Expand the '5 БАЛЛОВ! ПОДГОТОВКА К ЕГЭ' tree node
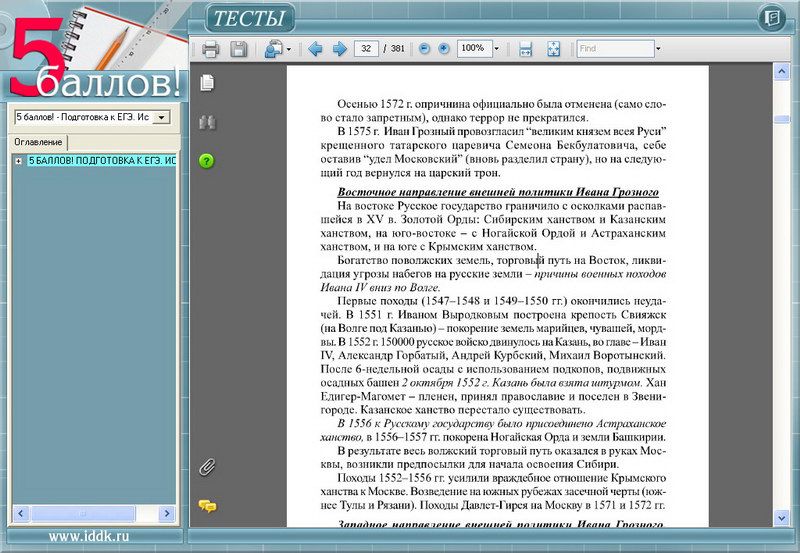Screen dimensions: 800x553 [18, 161]
